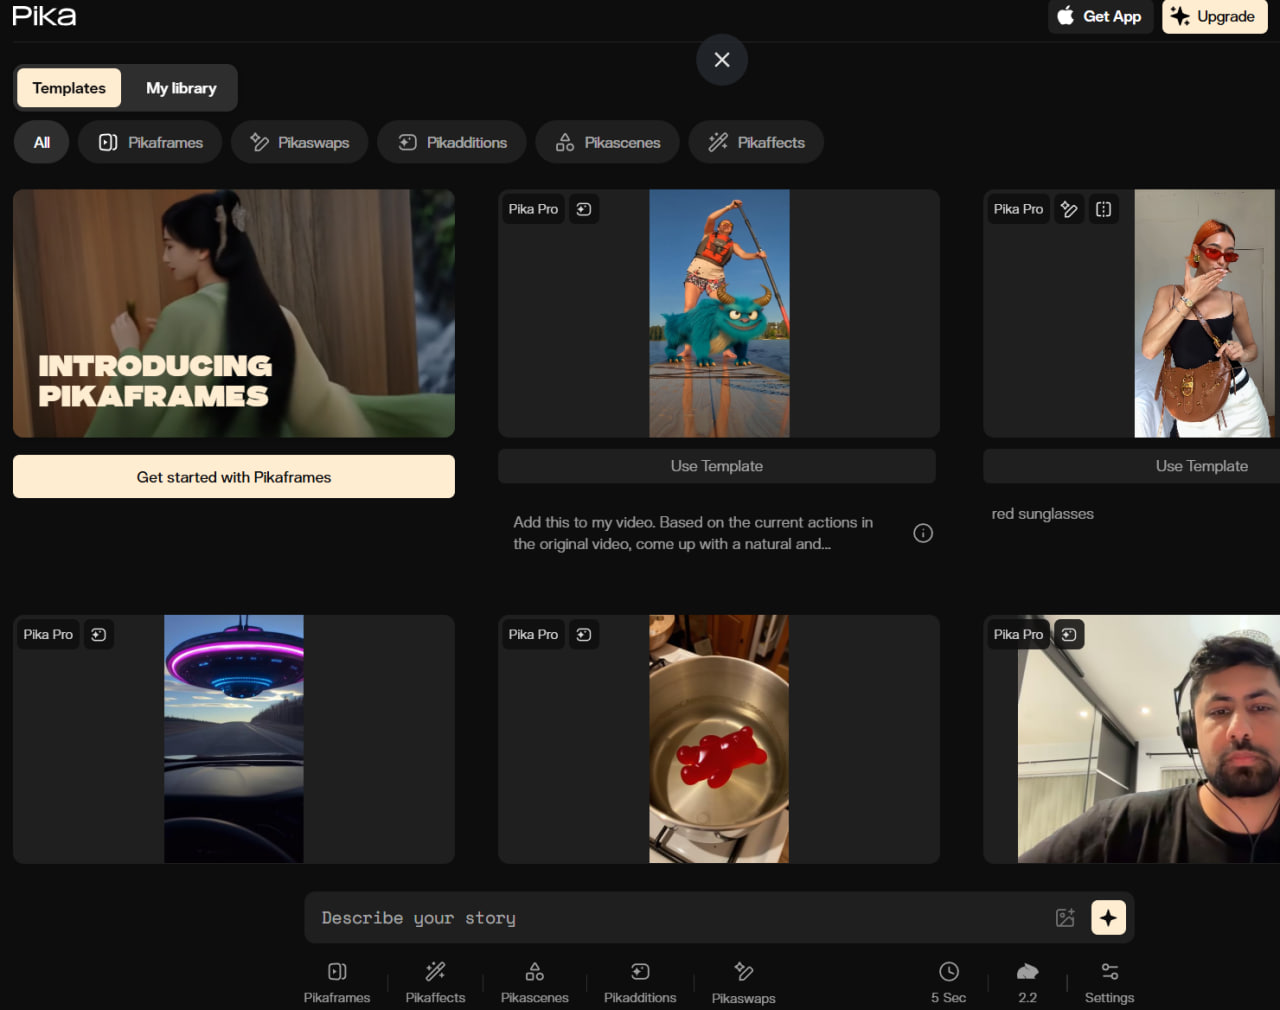Show All templates filter
Viewport: 1280px width, 1010px height.
pos(41,142)
